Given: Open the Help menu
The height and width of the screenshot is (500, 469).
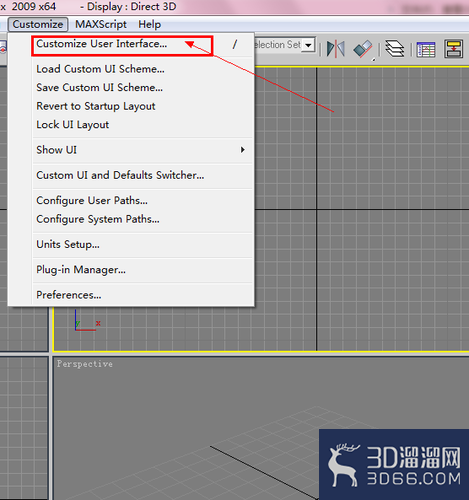Looking at the screenshot, I should [150, 24].
